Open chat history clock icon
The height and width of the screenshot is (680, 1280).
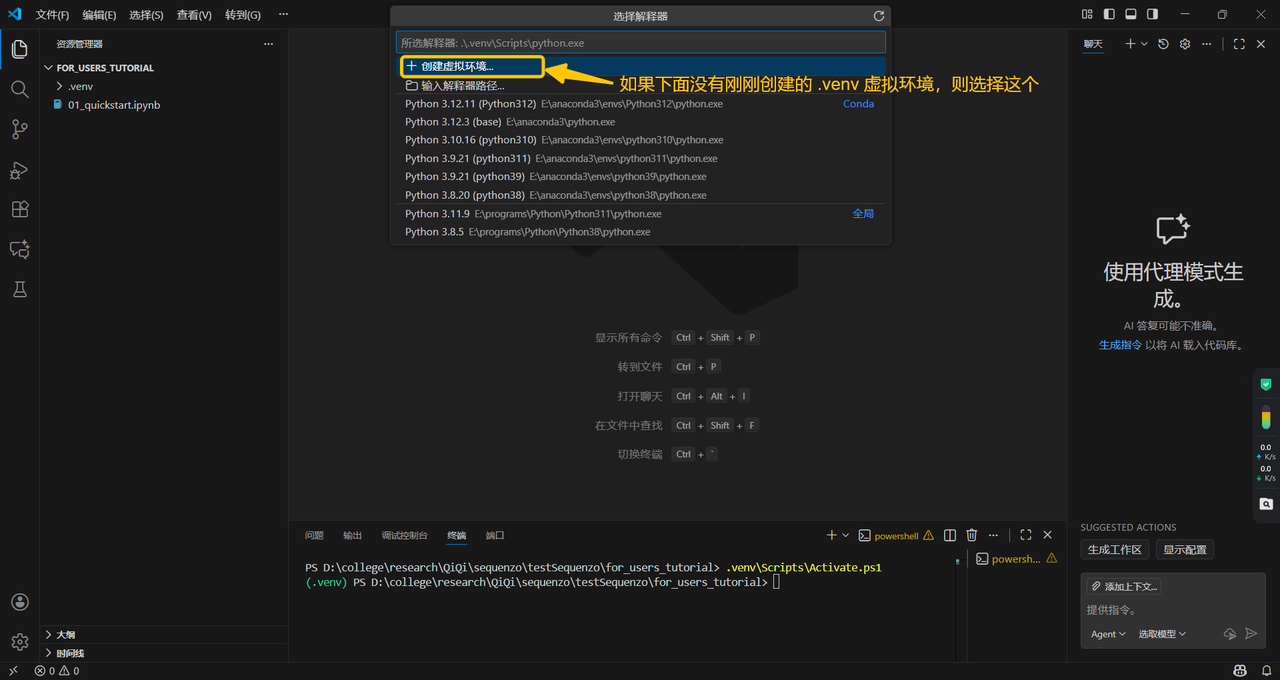click(x=1163, y=44)
